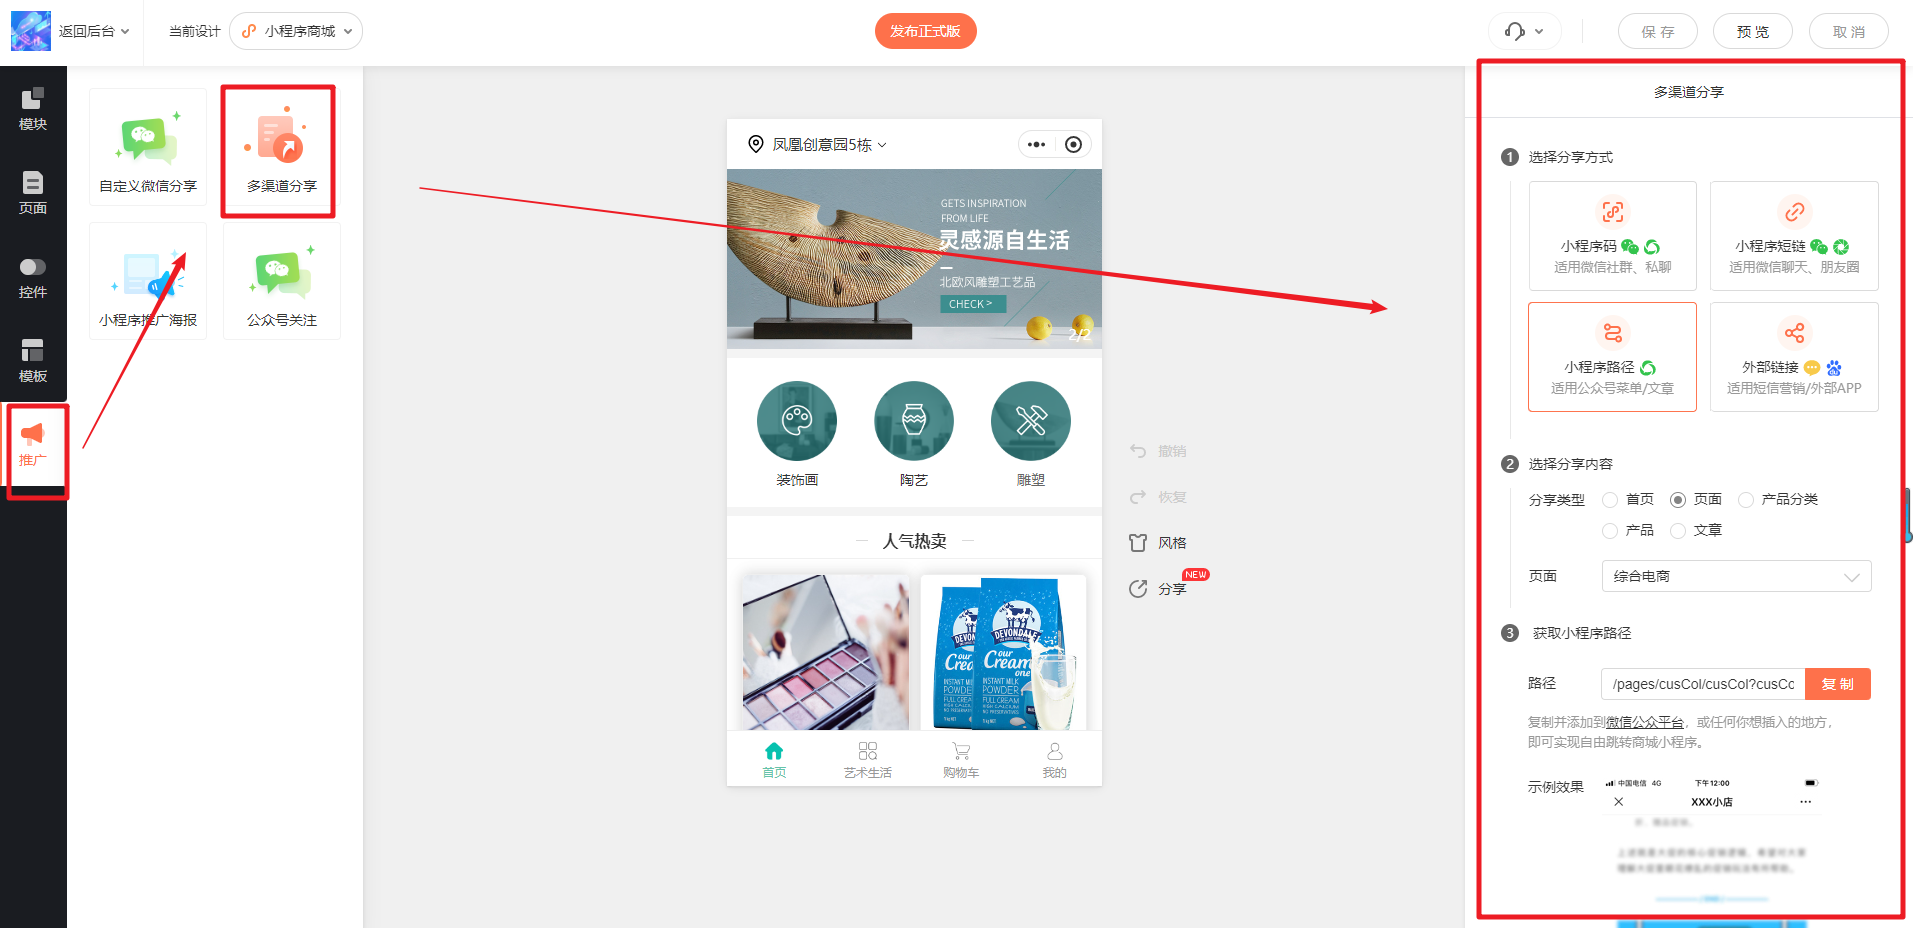Open the 微信公众平台 link
This screenshot has height=928, width=1913.
click(1645, 722)
